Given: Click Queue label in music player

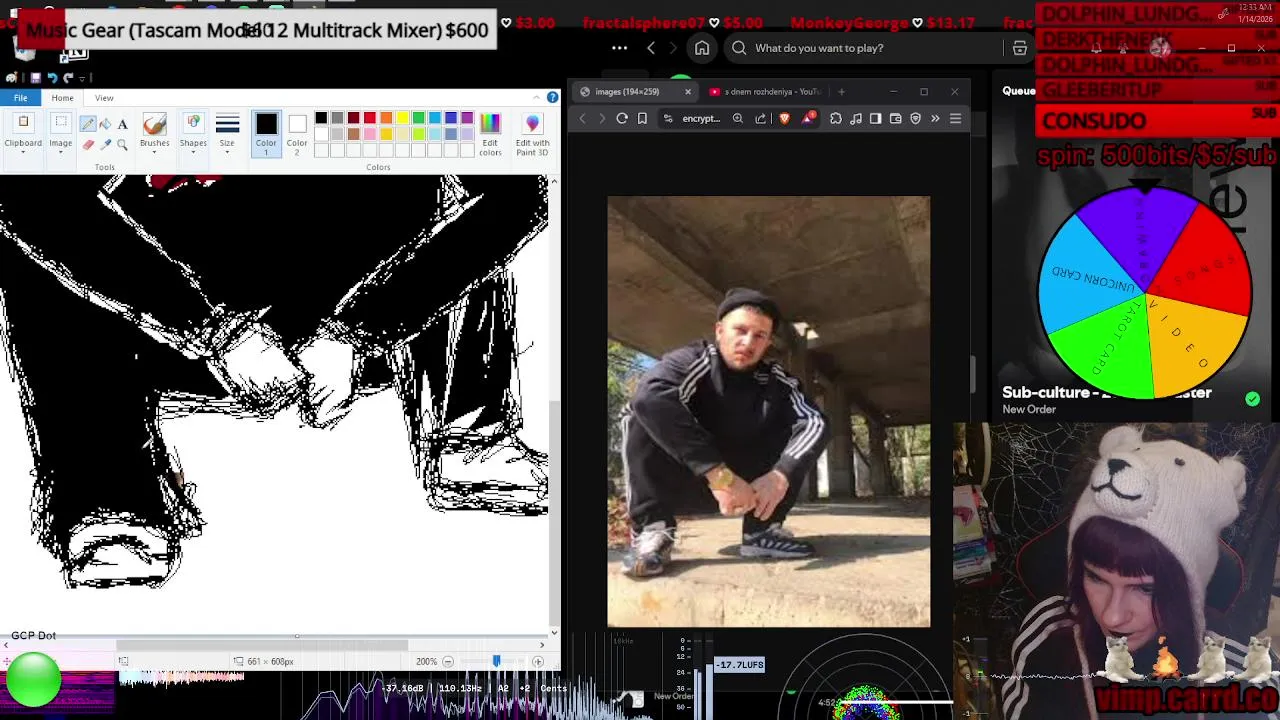Looking at the screenshot, I should [x=1019, y=91].
